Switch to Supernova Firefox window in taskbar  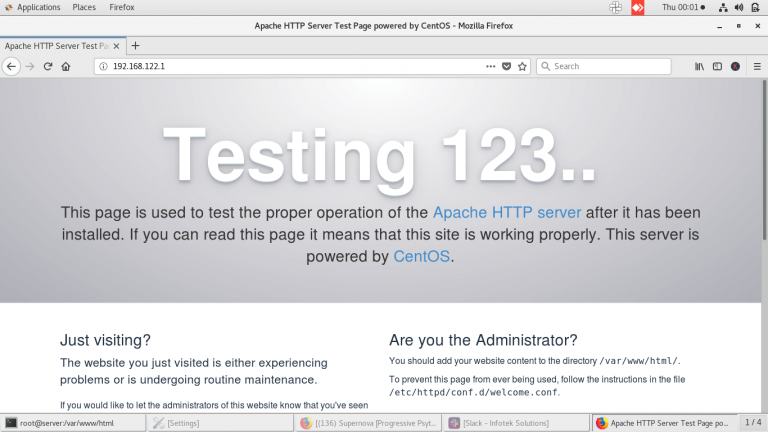pos(368,423)
